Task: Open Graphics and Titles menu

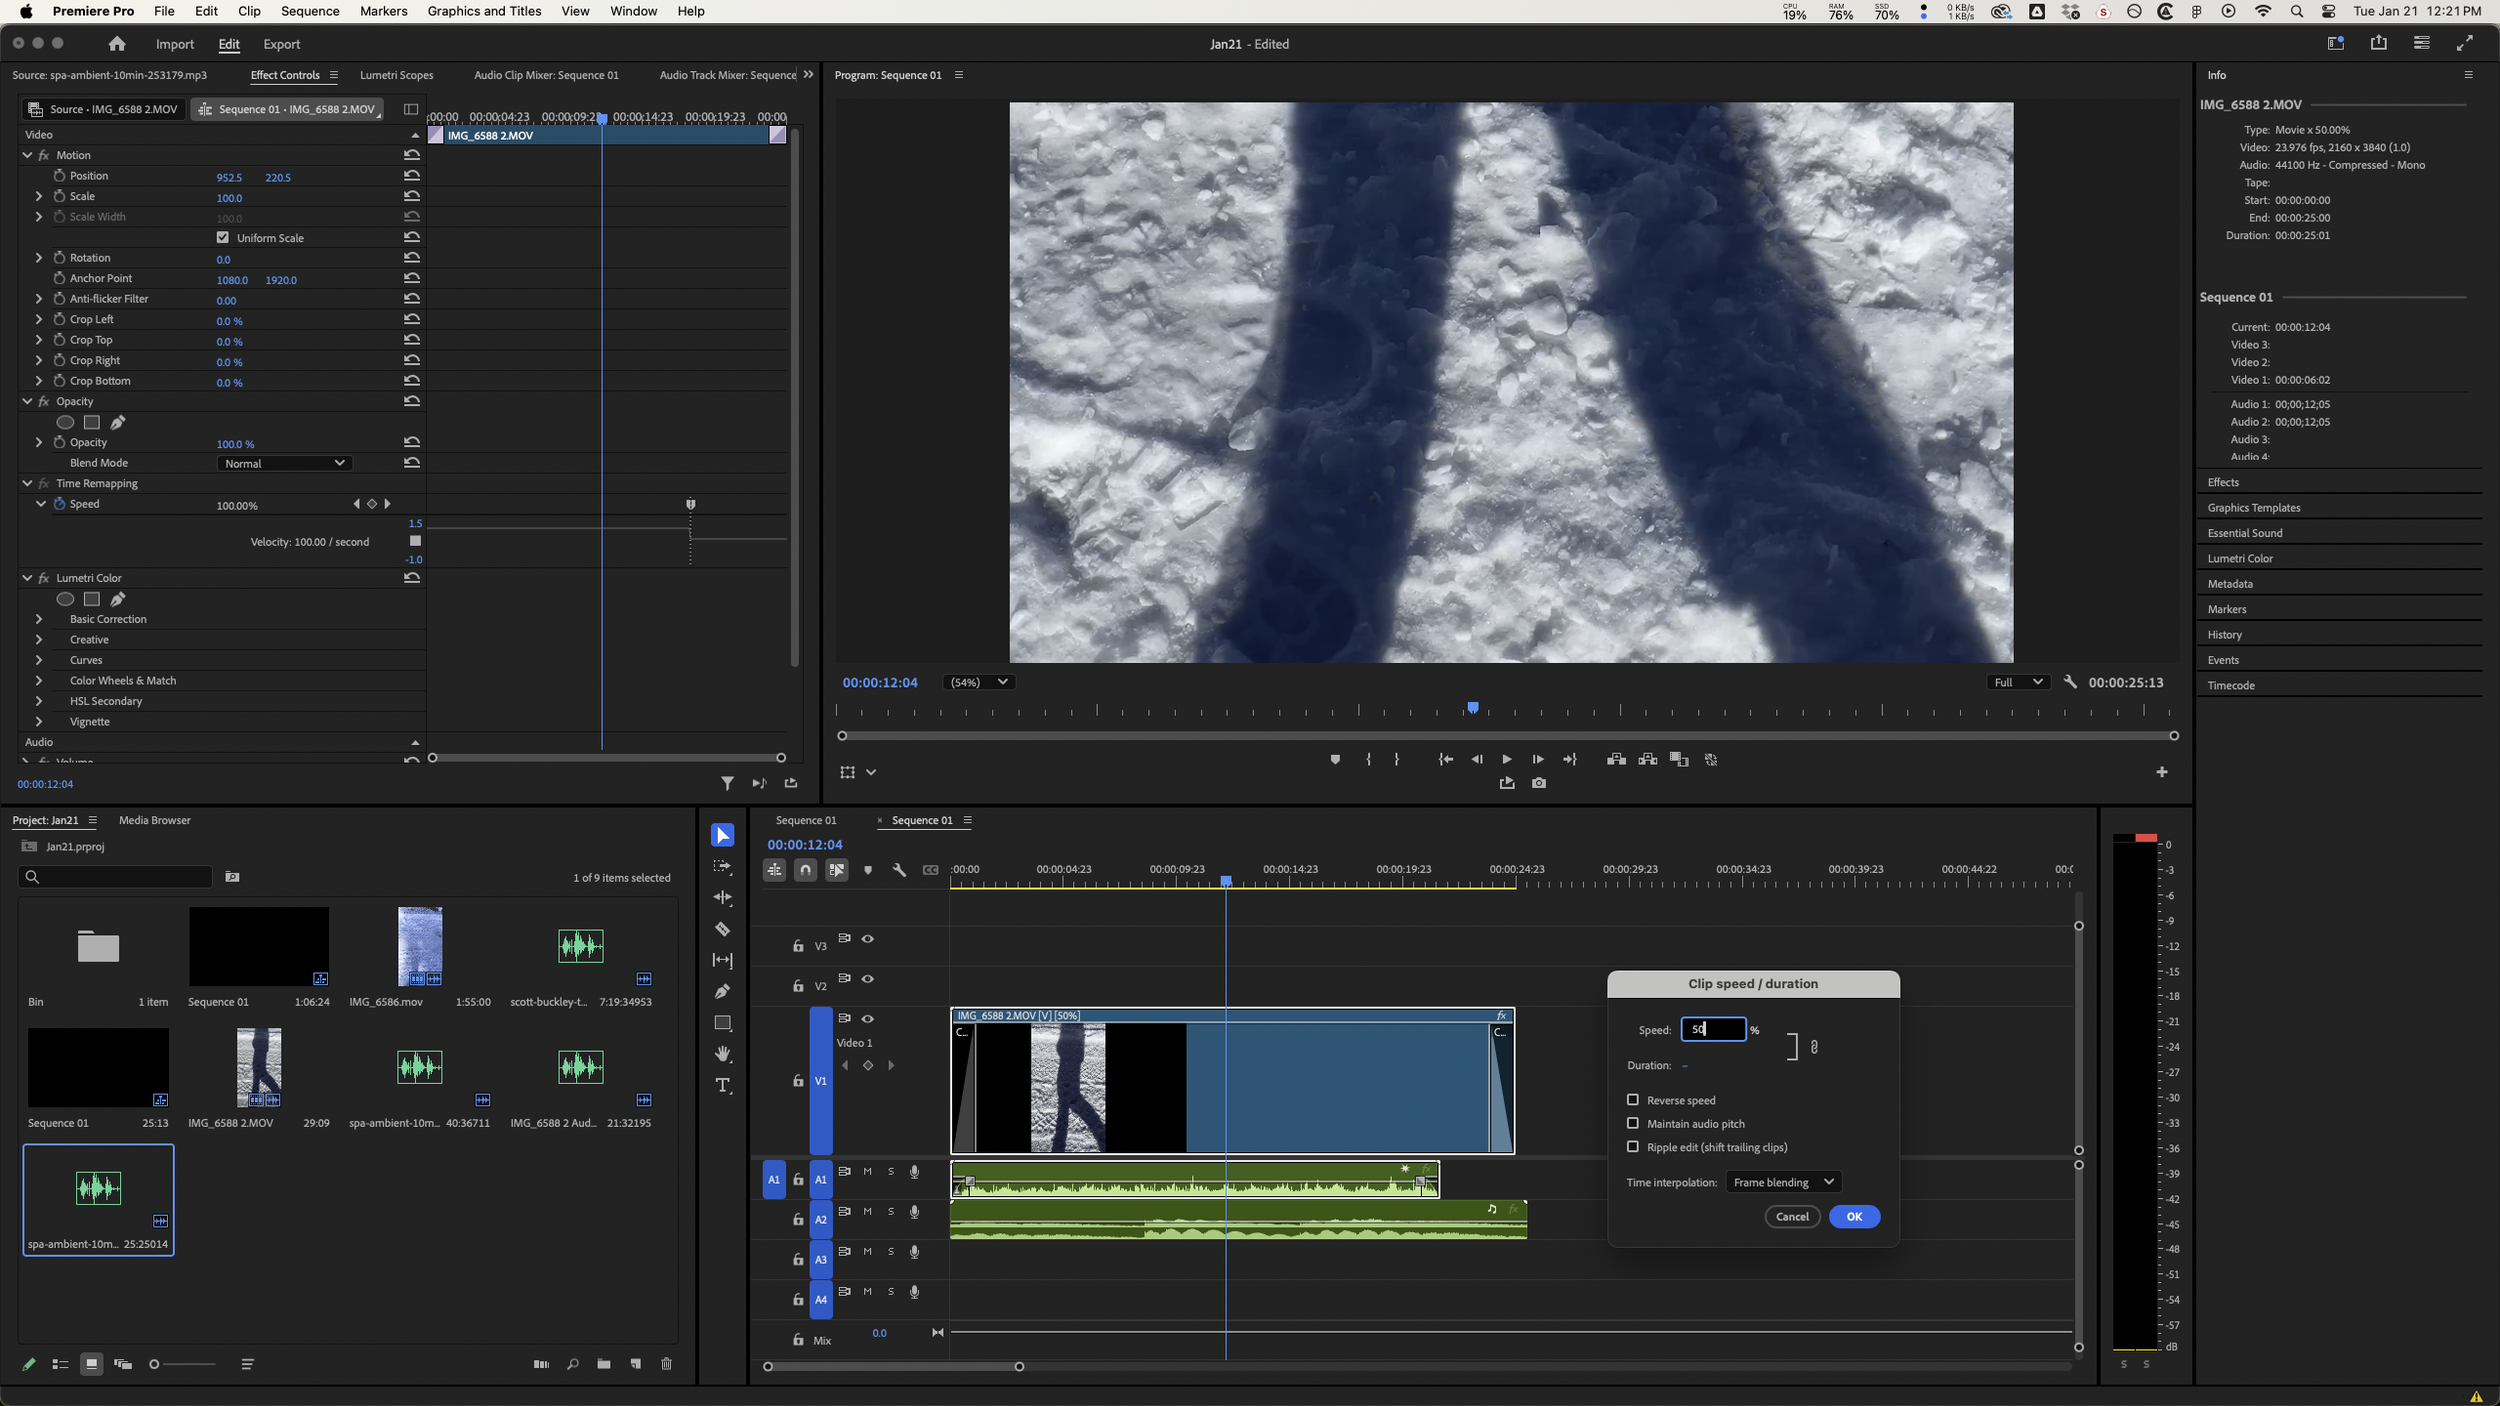Action: pyautogui.click(x=484, y=11)
